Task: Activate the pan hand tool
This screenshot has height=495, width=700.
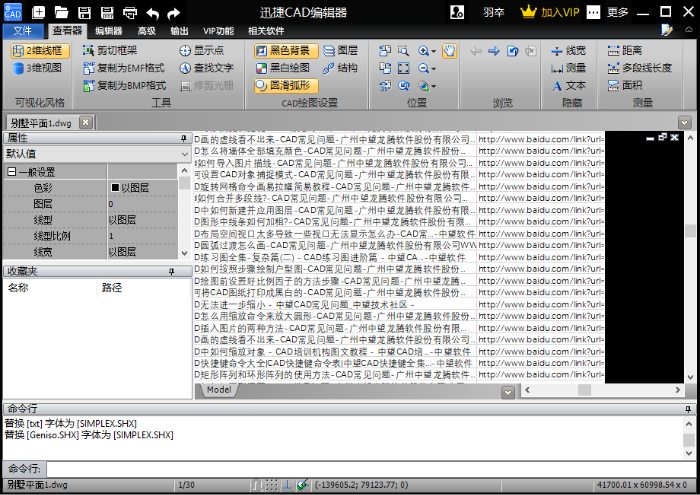Action: pyautogui.click(x=449, y=51)
